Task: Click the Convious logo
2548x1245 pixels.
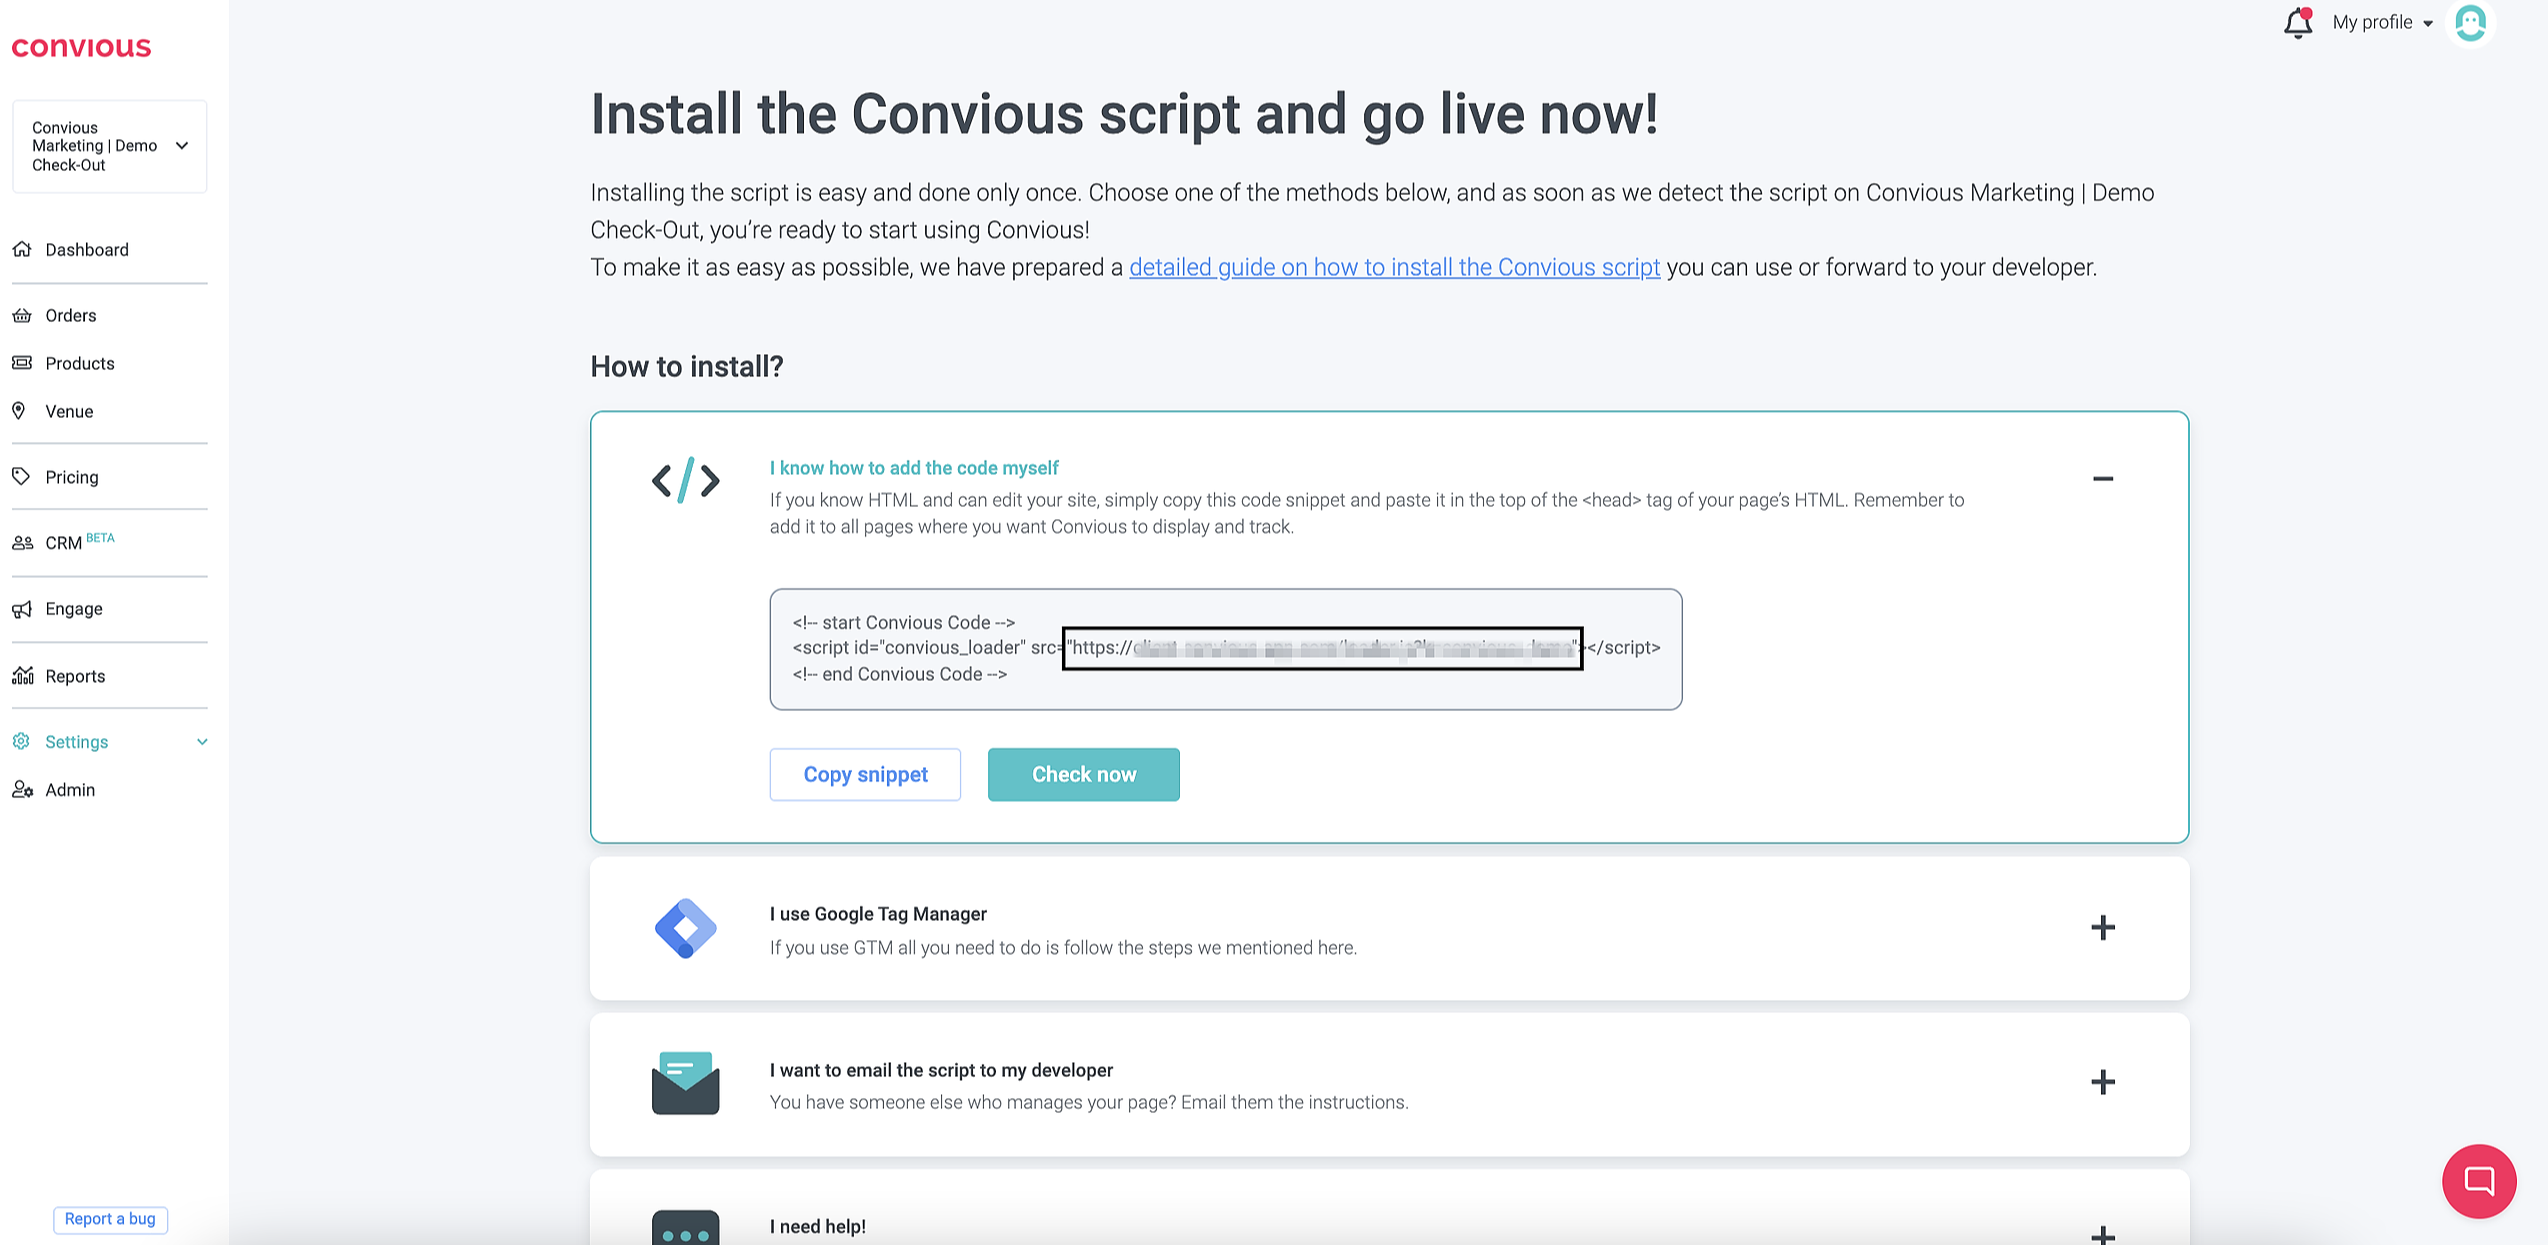Action: [81, 47]
